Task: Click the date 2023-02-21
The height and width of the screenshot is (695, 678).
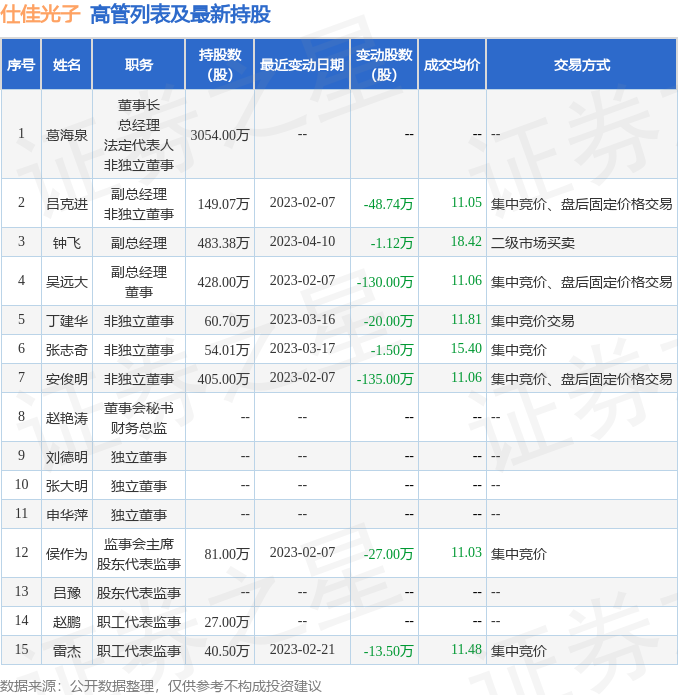Action: pyautogui.click(x=302, y=649)
